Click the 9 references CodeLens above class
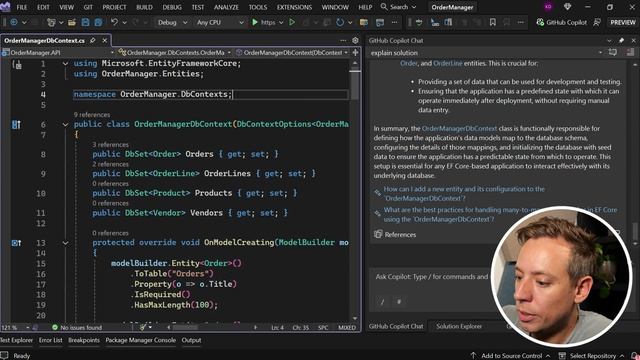This screenshot has width=640, height=360. [x=92, y=115]
